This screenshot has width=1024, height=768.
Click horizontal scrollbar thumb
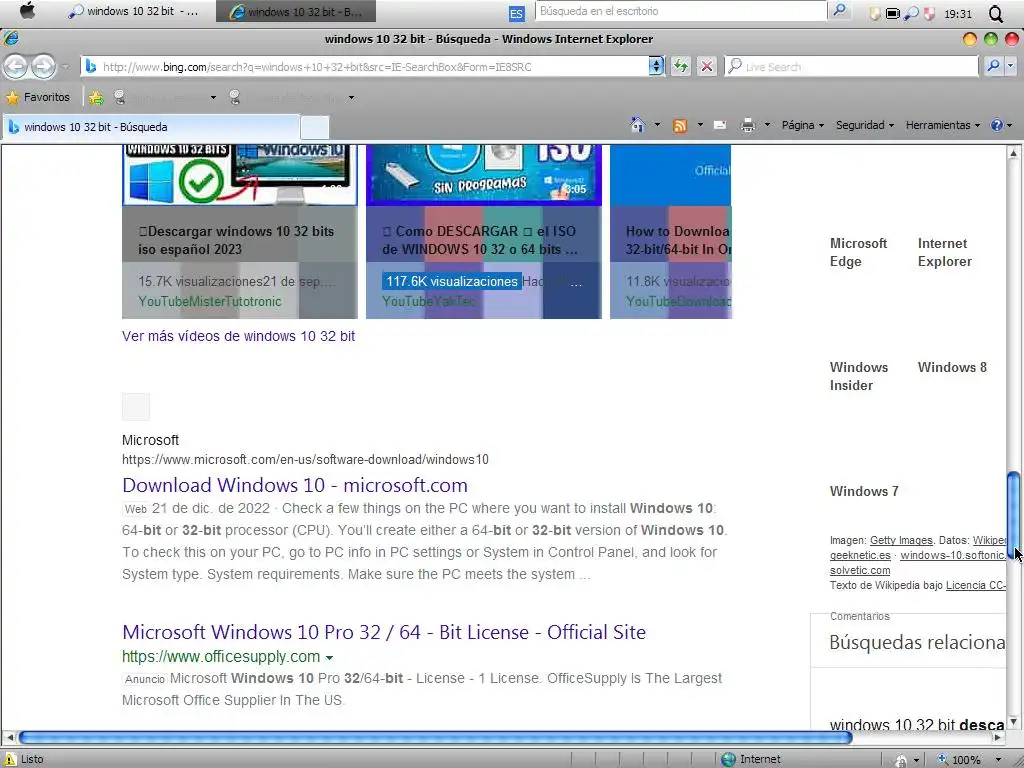pos(436,737)
